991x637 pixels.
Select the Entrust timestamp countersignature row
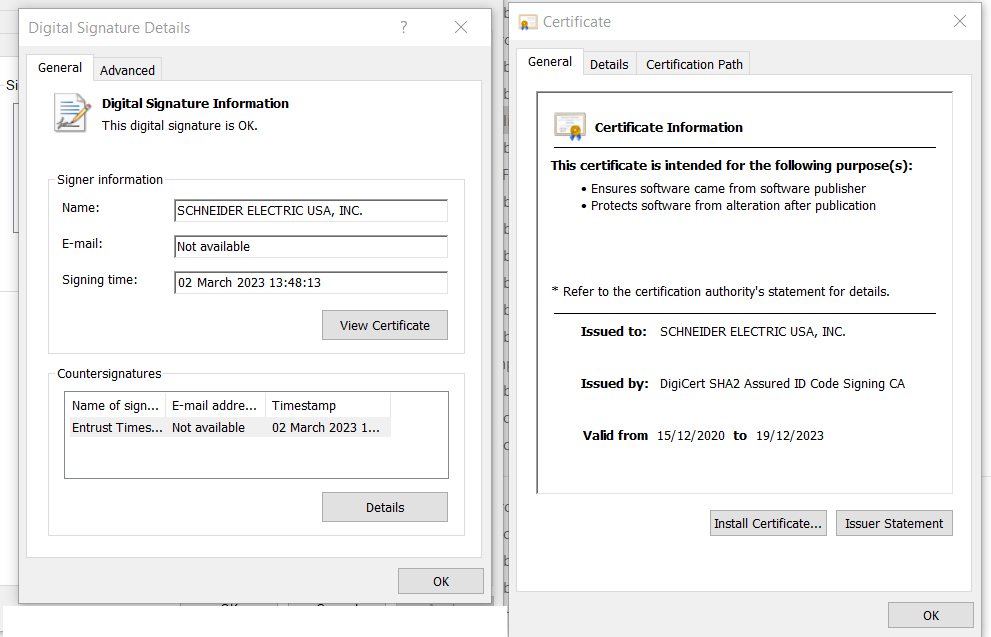click(227, 427)
